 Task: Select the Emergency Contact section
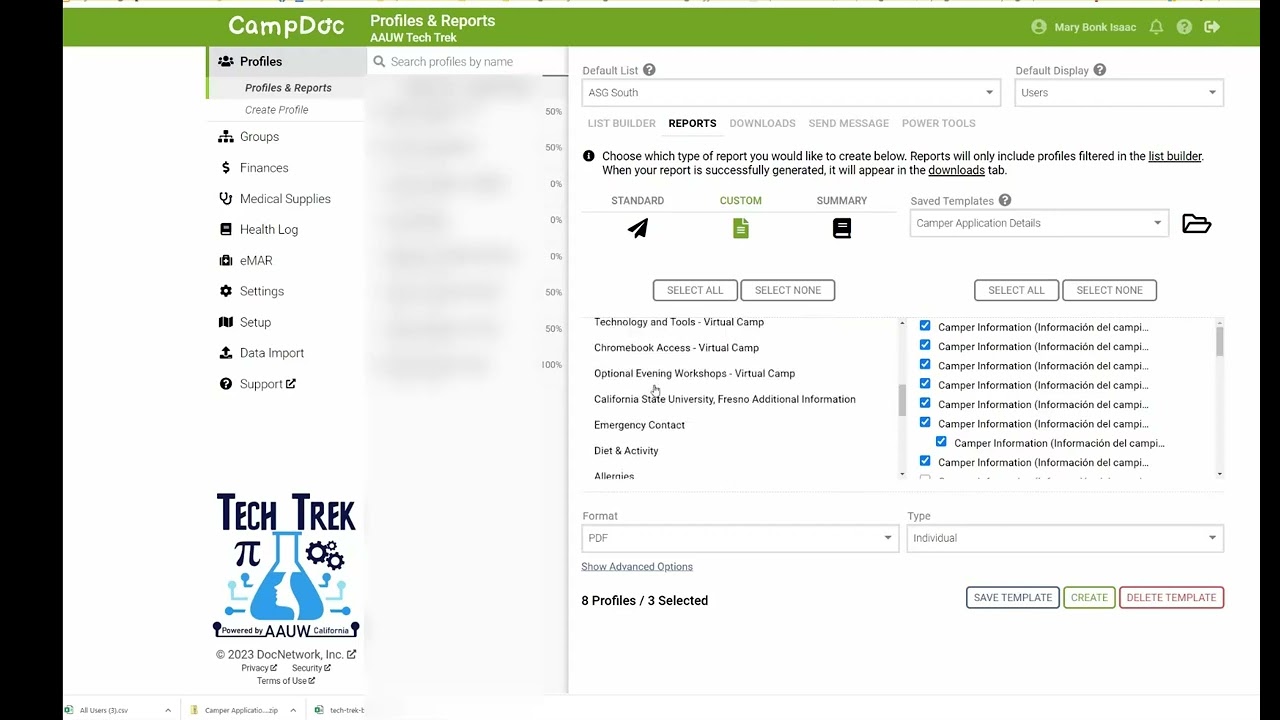(x=639, y=425)
